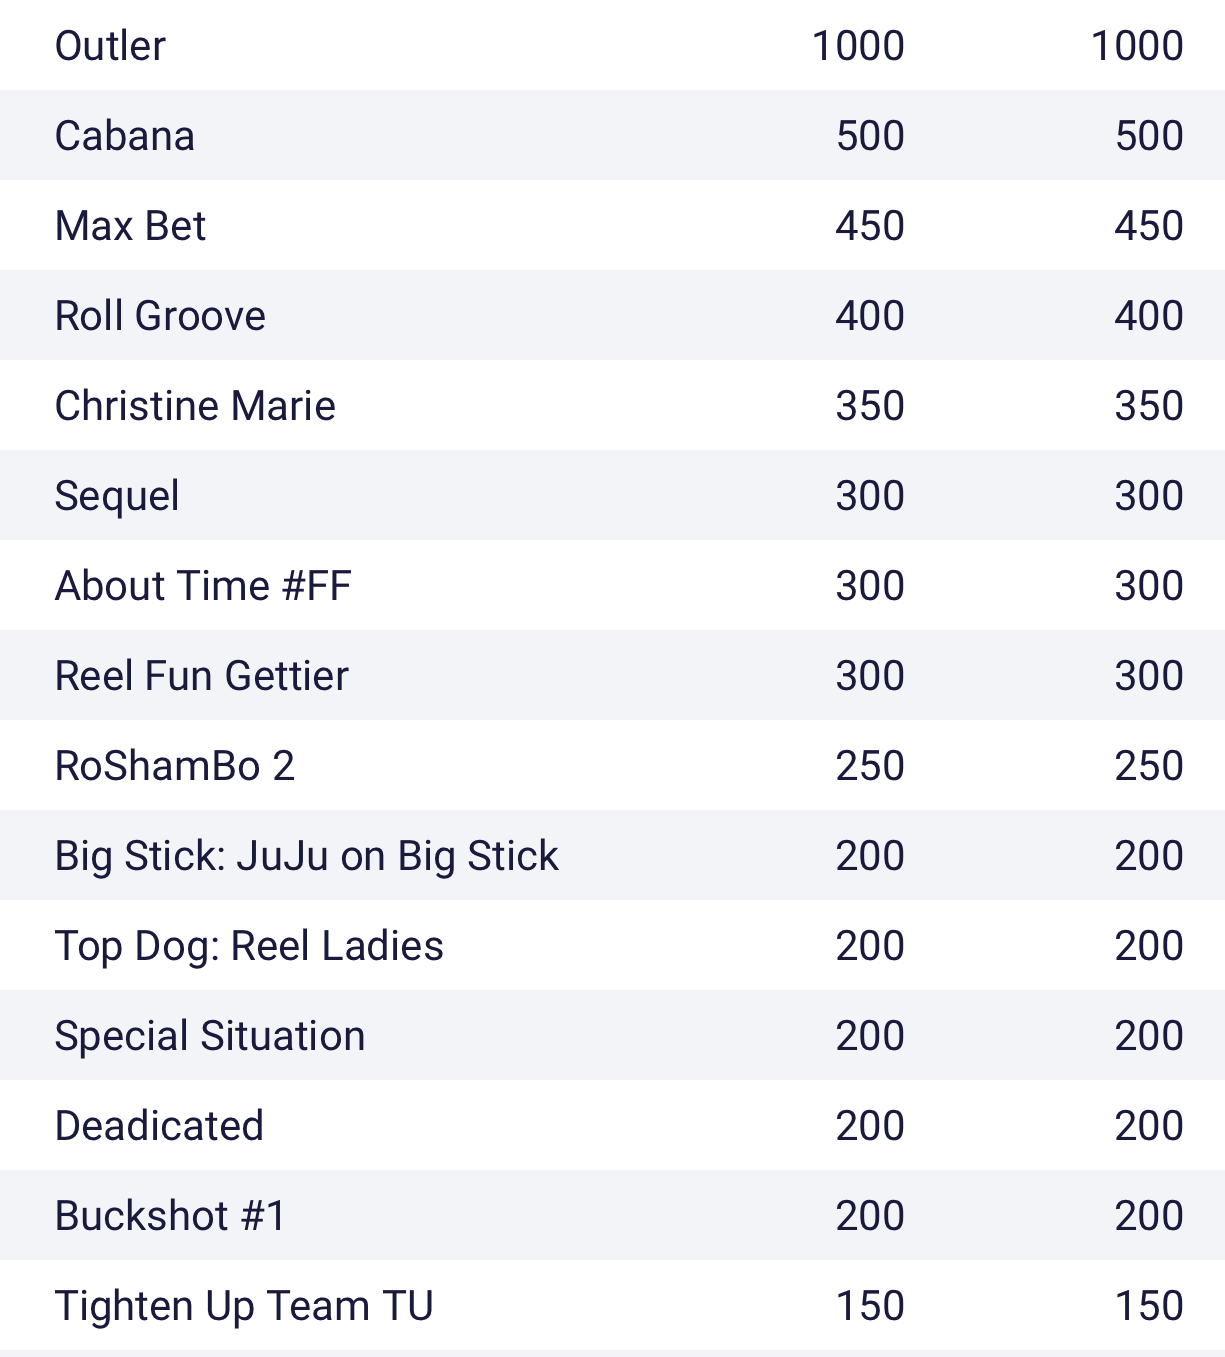The width and height of the screenshot is (1225, 1357).
Task: Click on Roll Groove
Action: 161,316
